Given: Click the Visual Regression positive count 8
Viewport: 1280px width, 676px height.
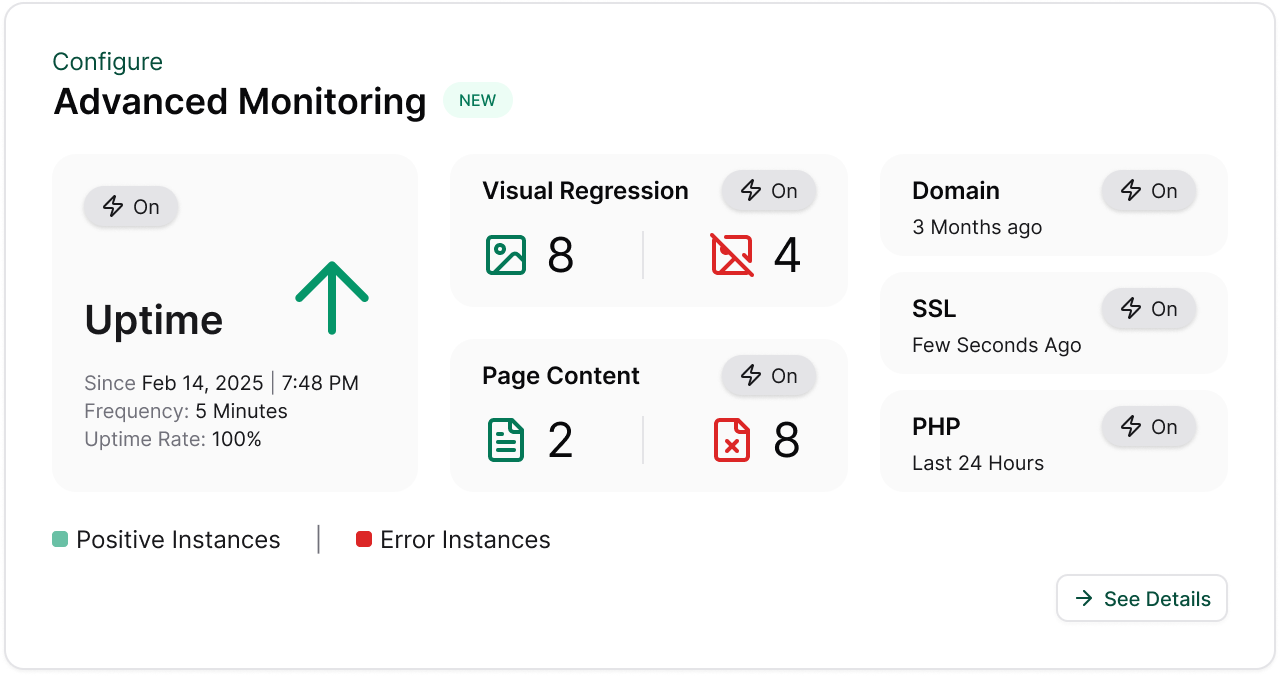Looking at the screenshot, I should [561, 256].
